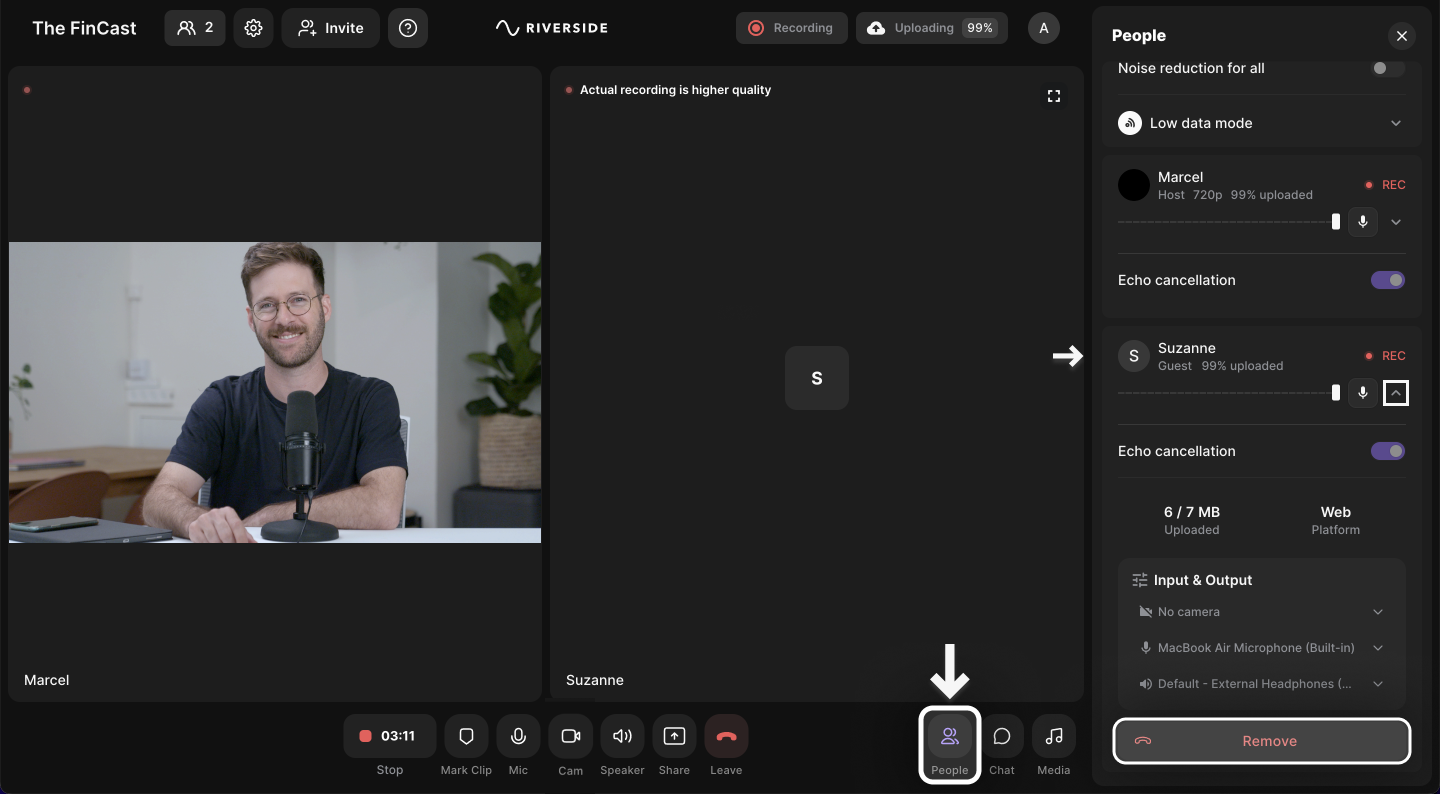Open the account avatar A
The image size is (1440, 794).
pos(1044,28)
